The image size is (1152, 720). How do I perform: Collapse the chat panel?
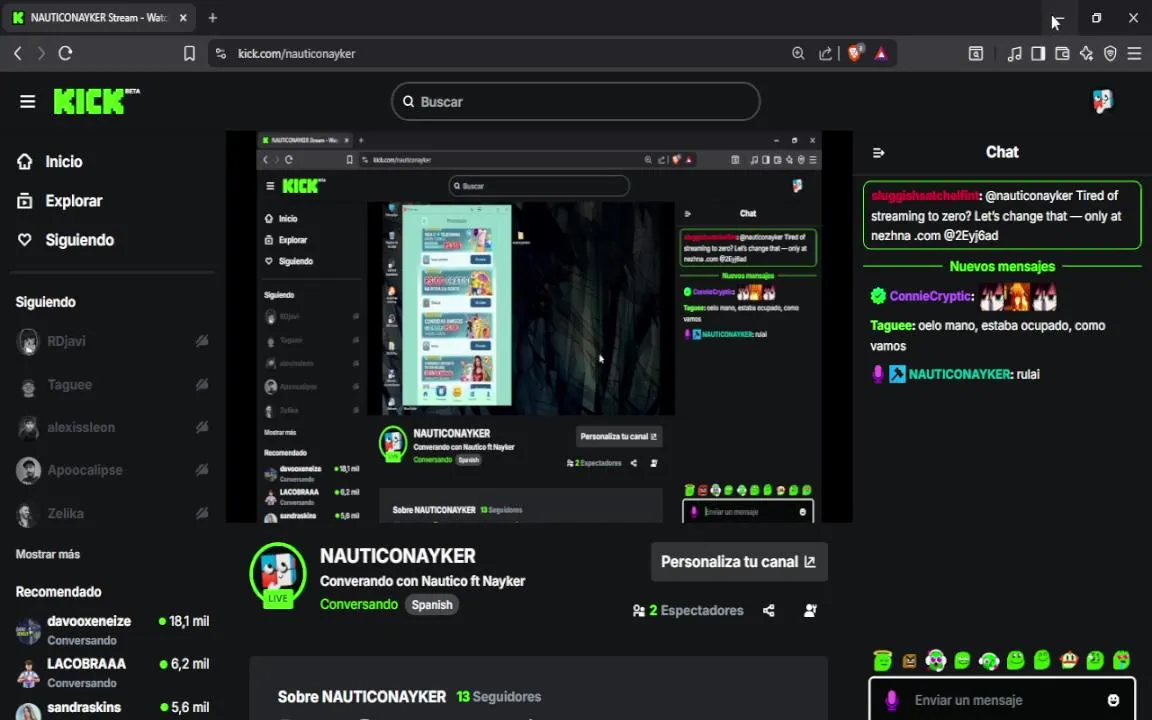(x=878, y=153)
